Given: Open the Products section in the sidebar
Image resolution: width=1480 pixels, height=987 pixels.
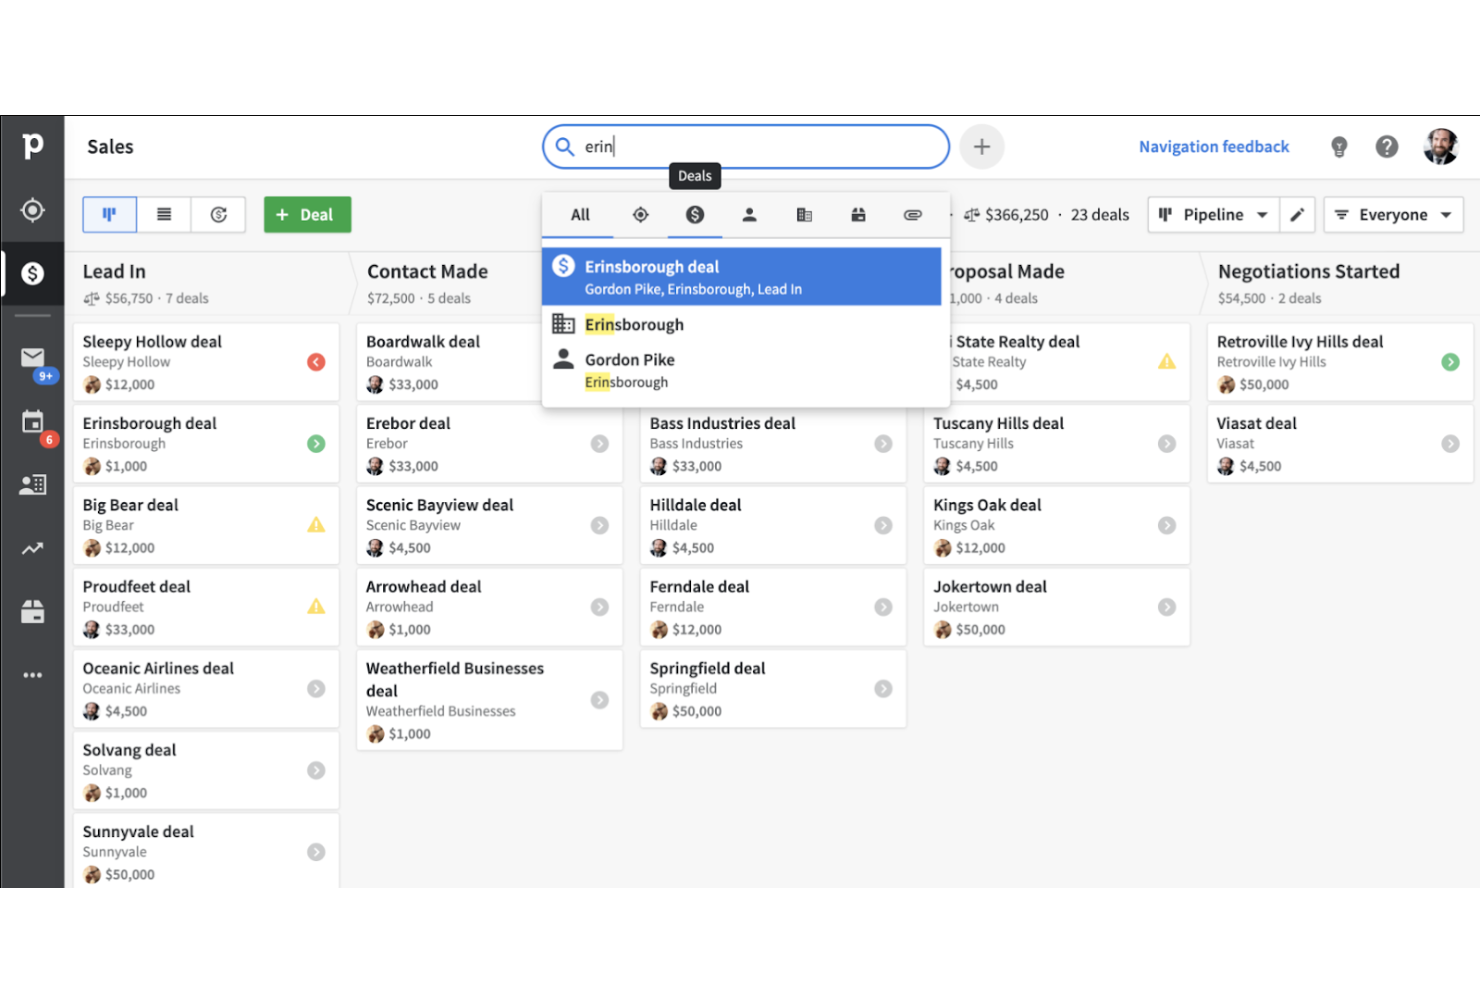Looking at the screenshot, I should 33,611.
